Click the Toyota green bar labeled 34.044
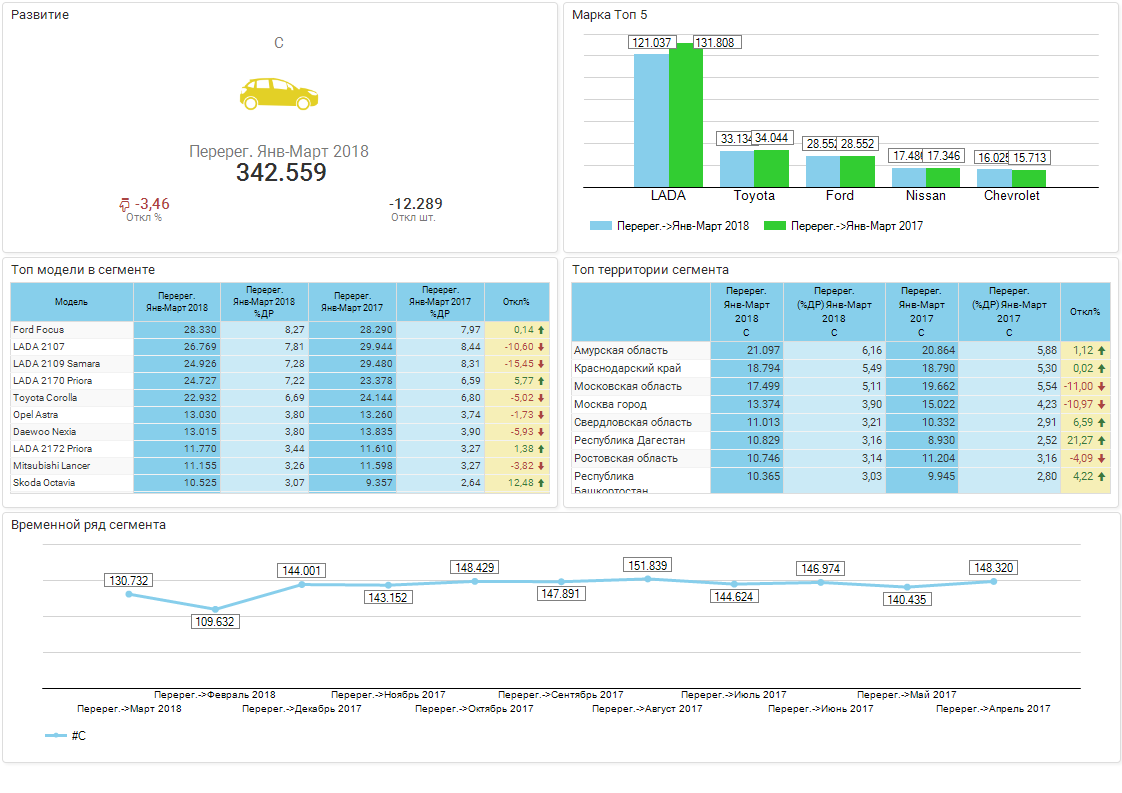This screenshot has height=793, width=1122. [x=771, y=168]
